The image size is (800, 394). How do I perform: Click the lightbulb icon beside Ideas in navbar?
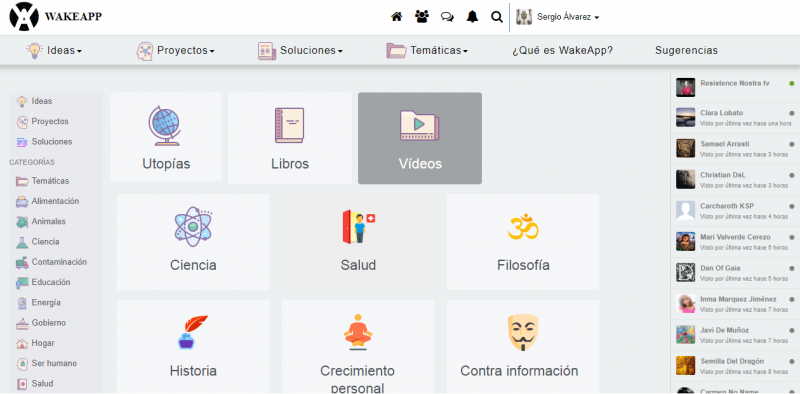[34, 51]
